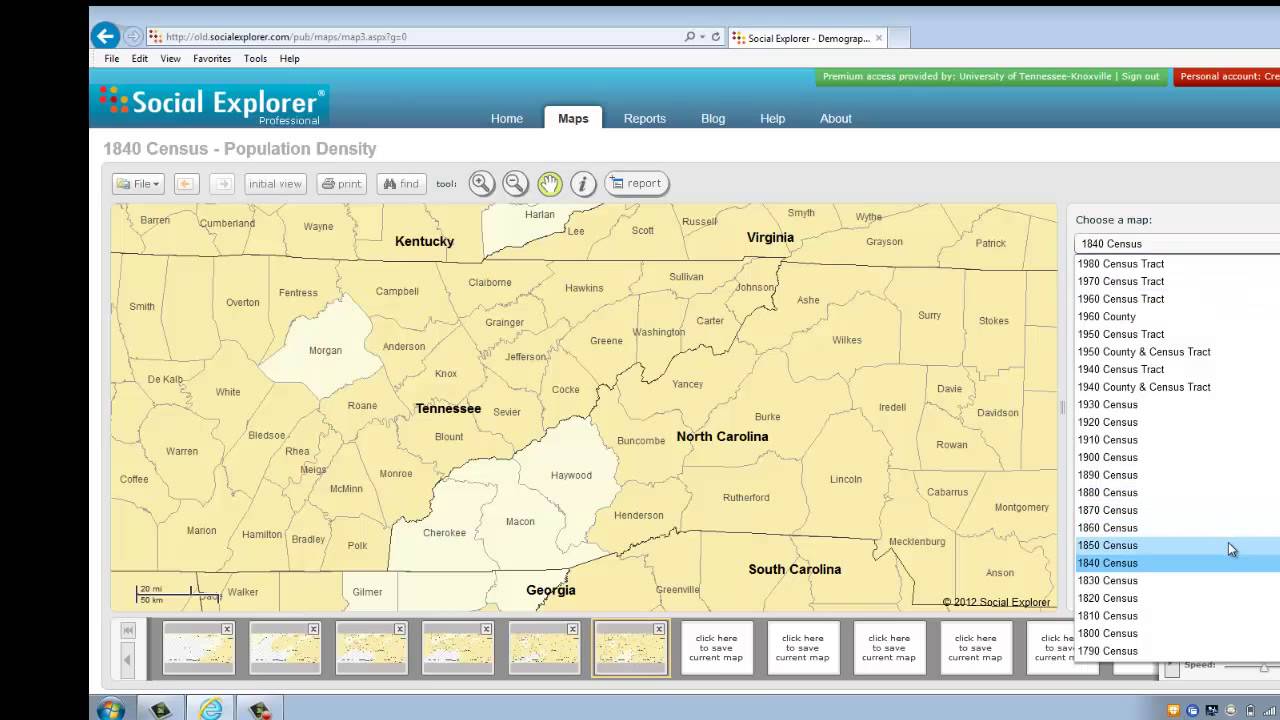This screenshot has height=720, width=1280.
Task: Click the Internet Explorer forward button
Action: click(x=133, y=36)
